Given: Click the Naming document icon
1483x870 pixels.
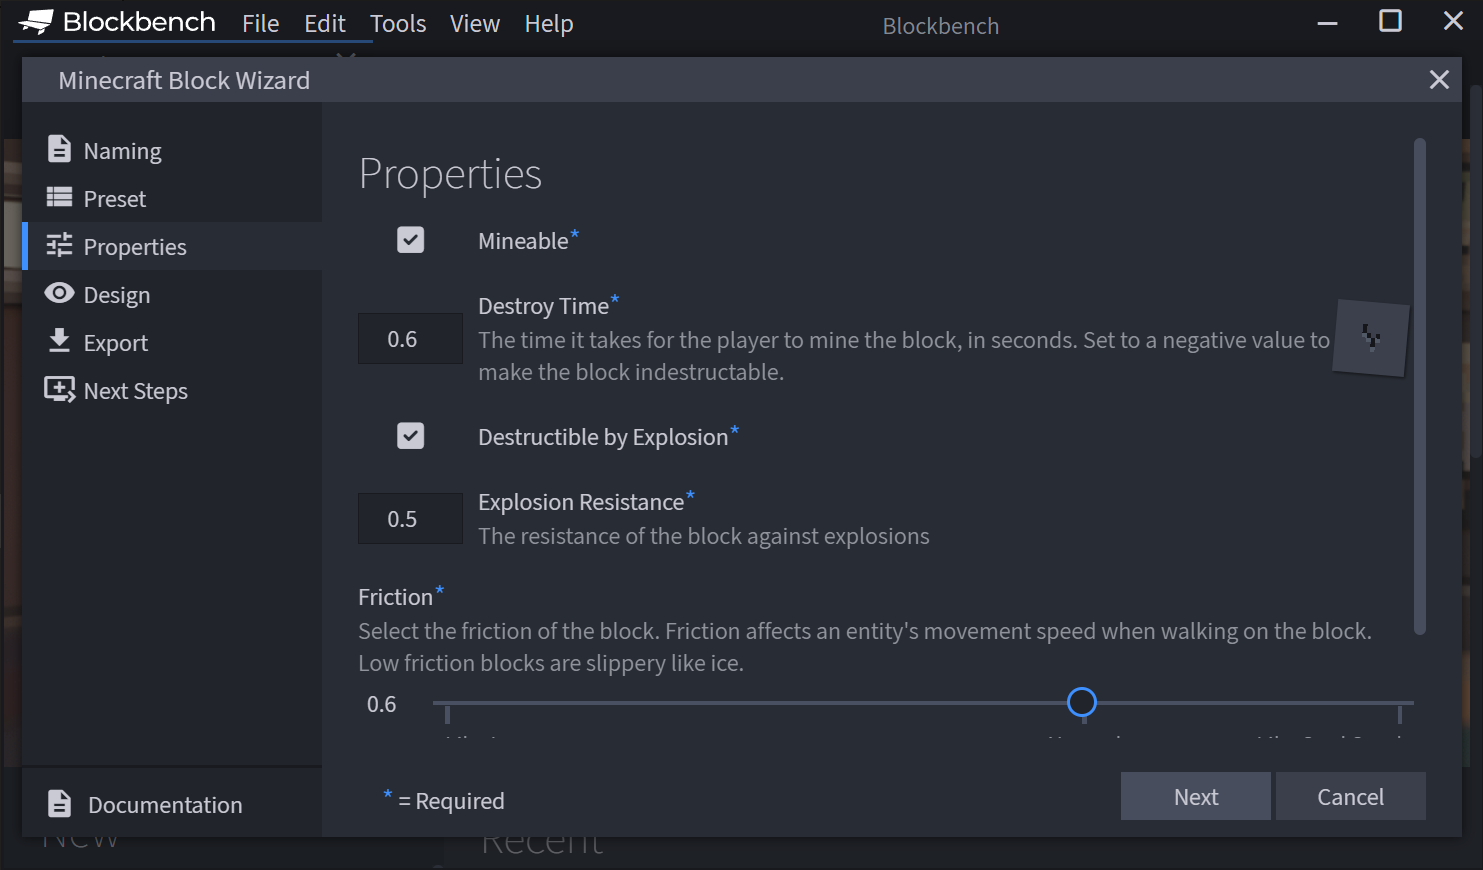Looking at the screenshot, I should tap(60, 149).
